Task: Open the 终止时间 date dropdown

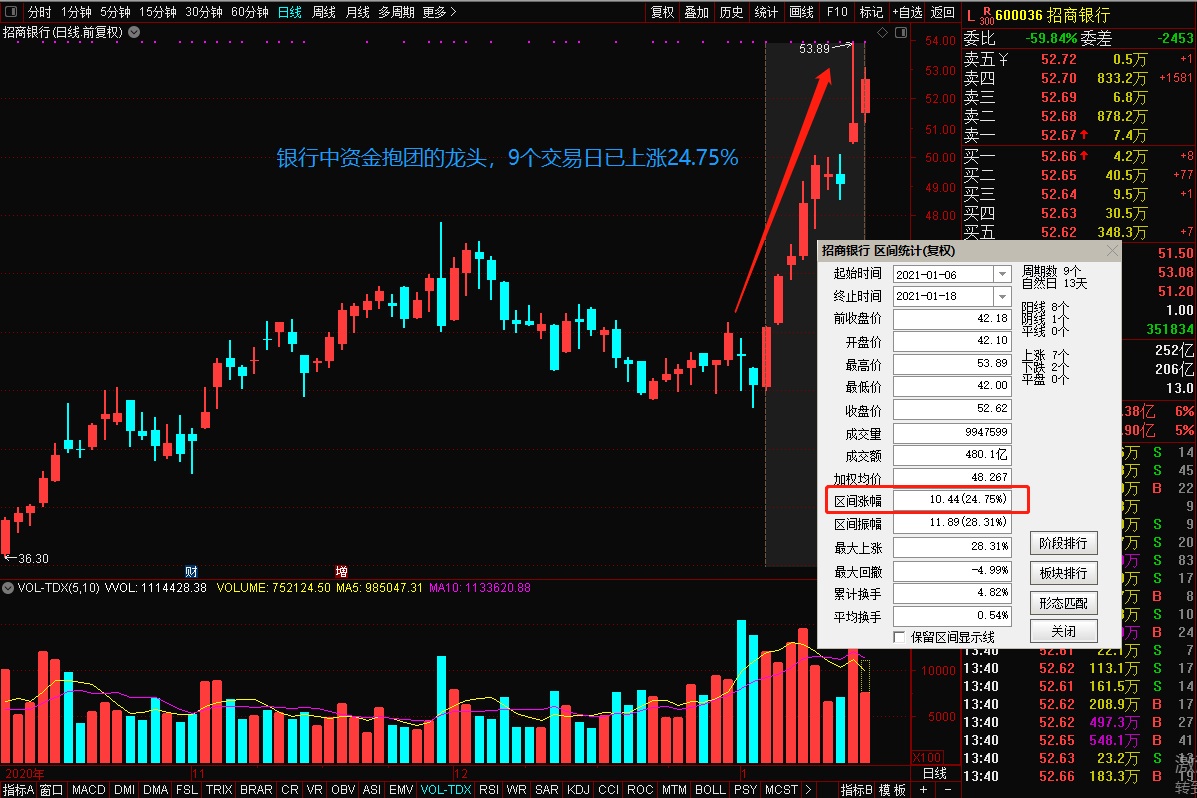Action: [x=1002, y=296]
